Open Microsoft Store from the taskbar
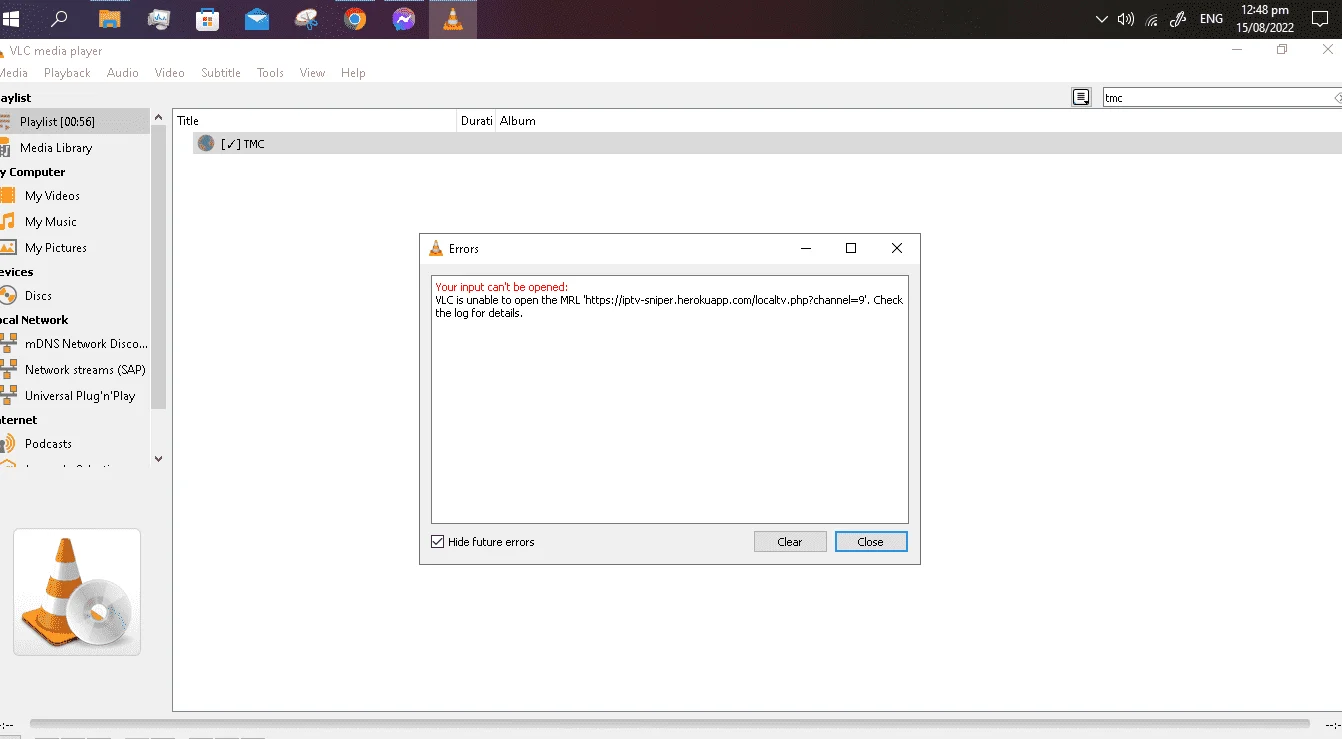Screen dimensions: 1342x739 (208, 19)
